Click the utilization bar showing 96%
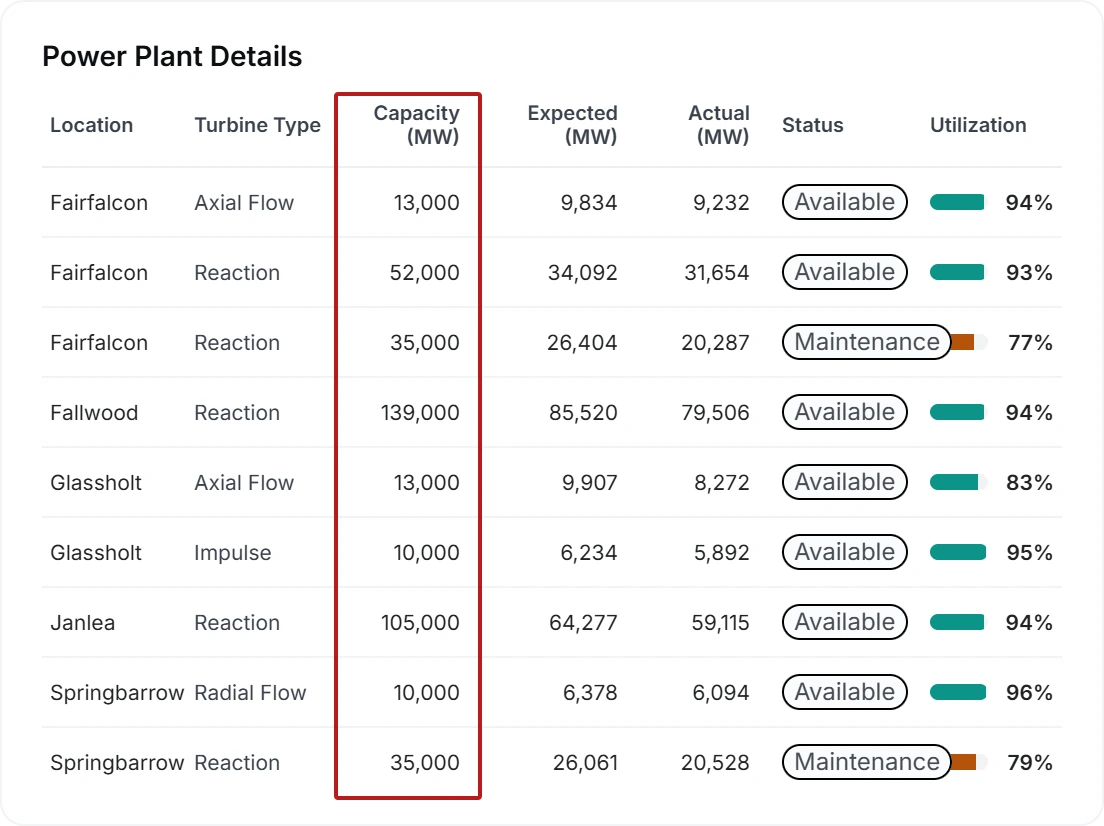The width and height of the screenshot is (1104, 826). click(958, 693)
